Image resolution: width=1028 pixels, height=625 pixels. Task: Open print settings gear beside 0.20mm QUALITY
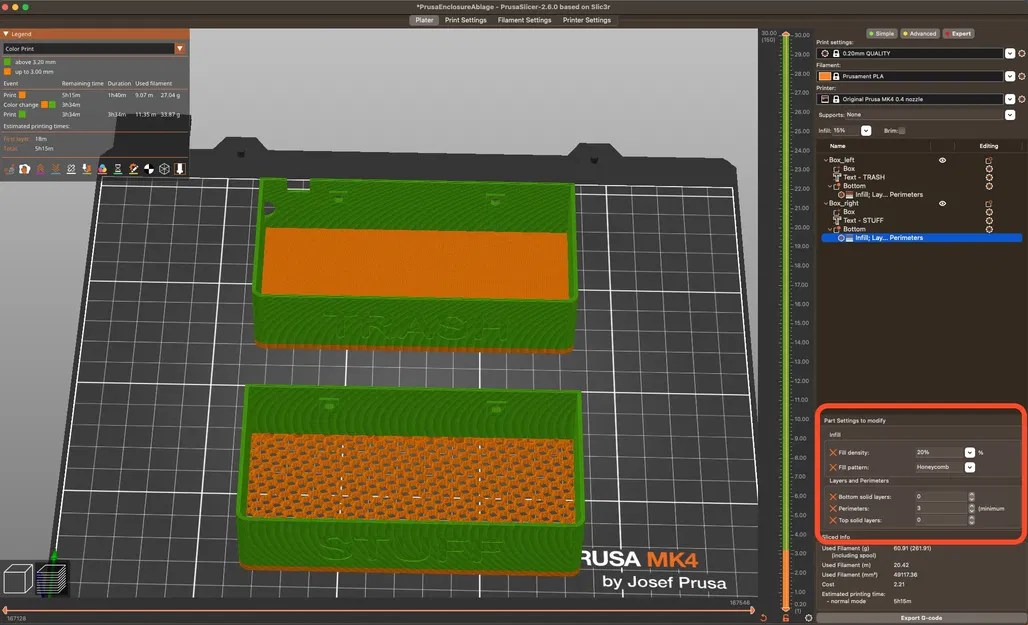[1021, 54]
